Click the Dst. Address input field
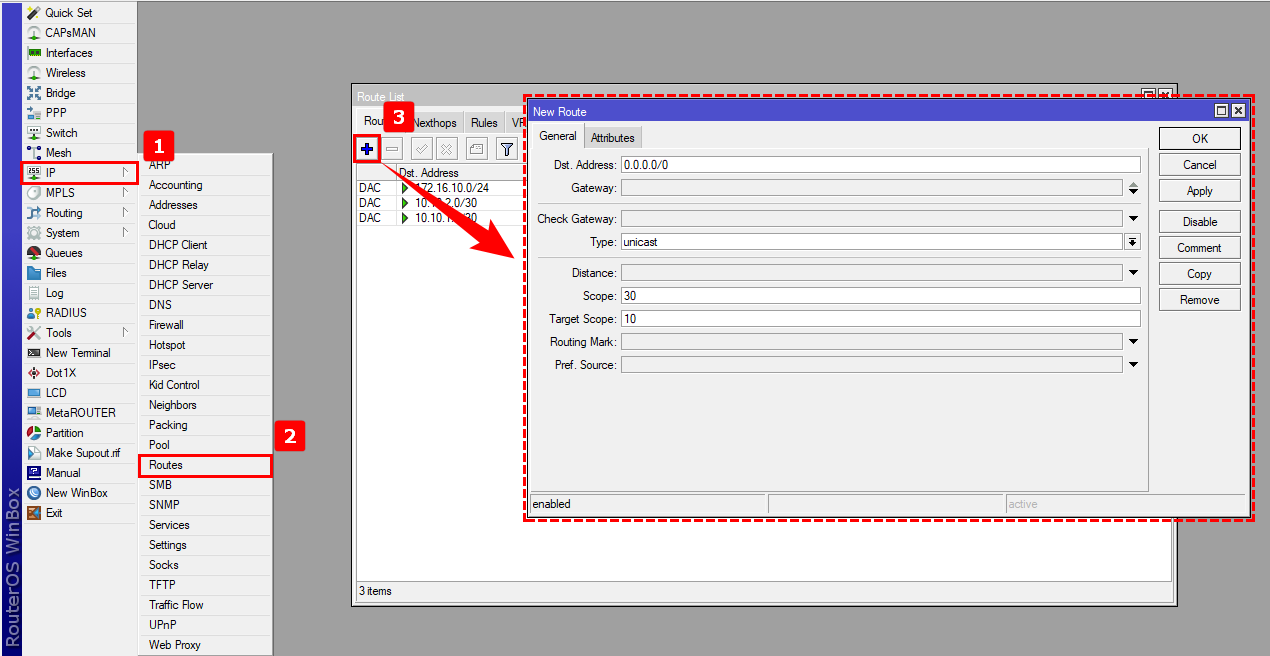Image resolution: width=1270 pixels, height=656 pixels. tap(880, 165)
